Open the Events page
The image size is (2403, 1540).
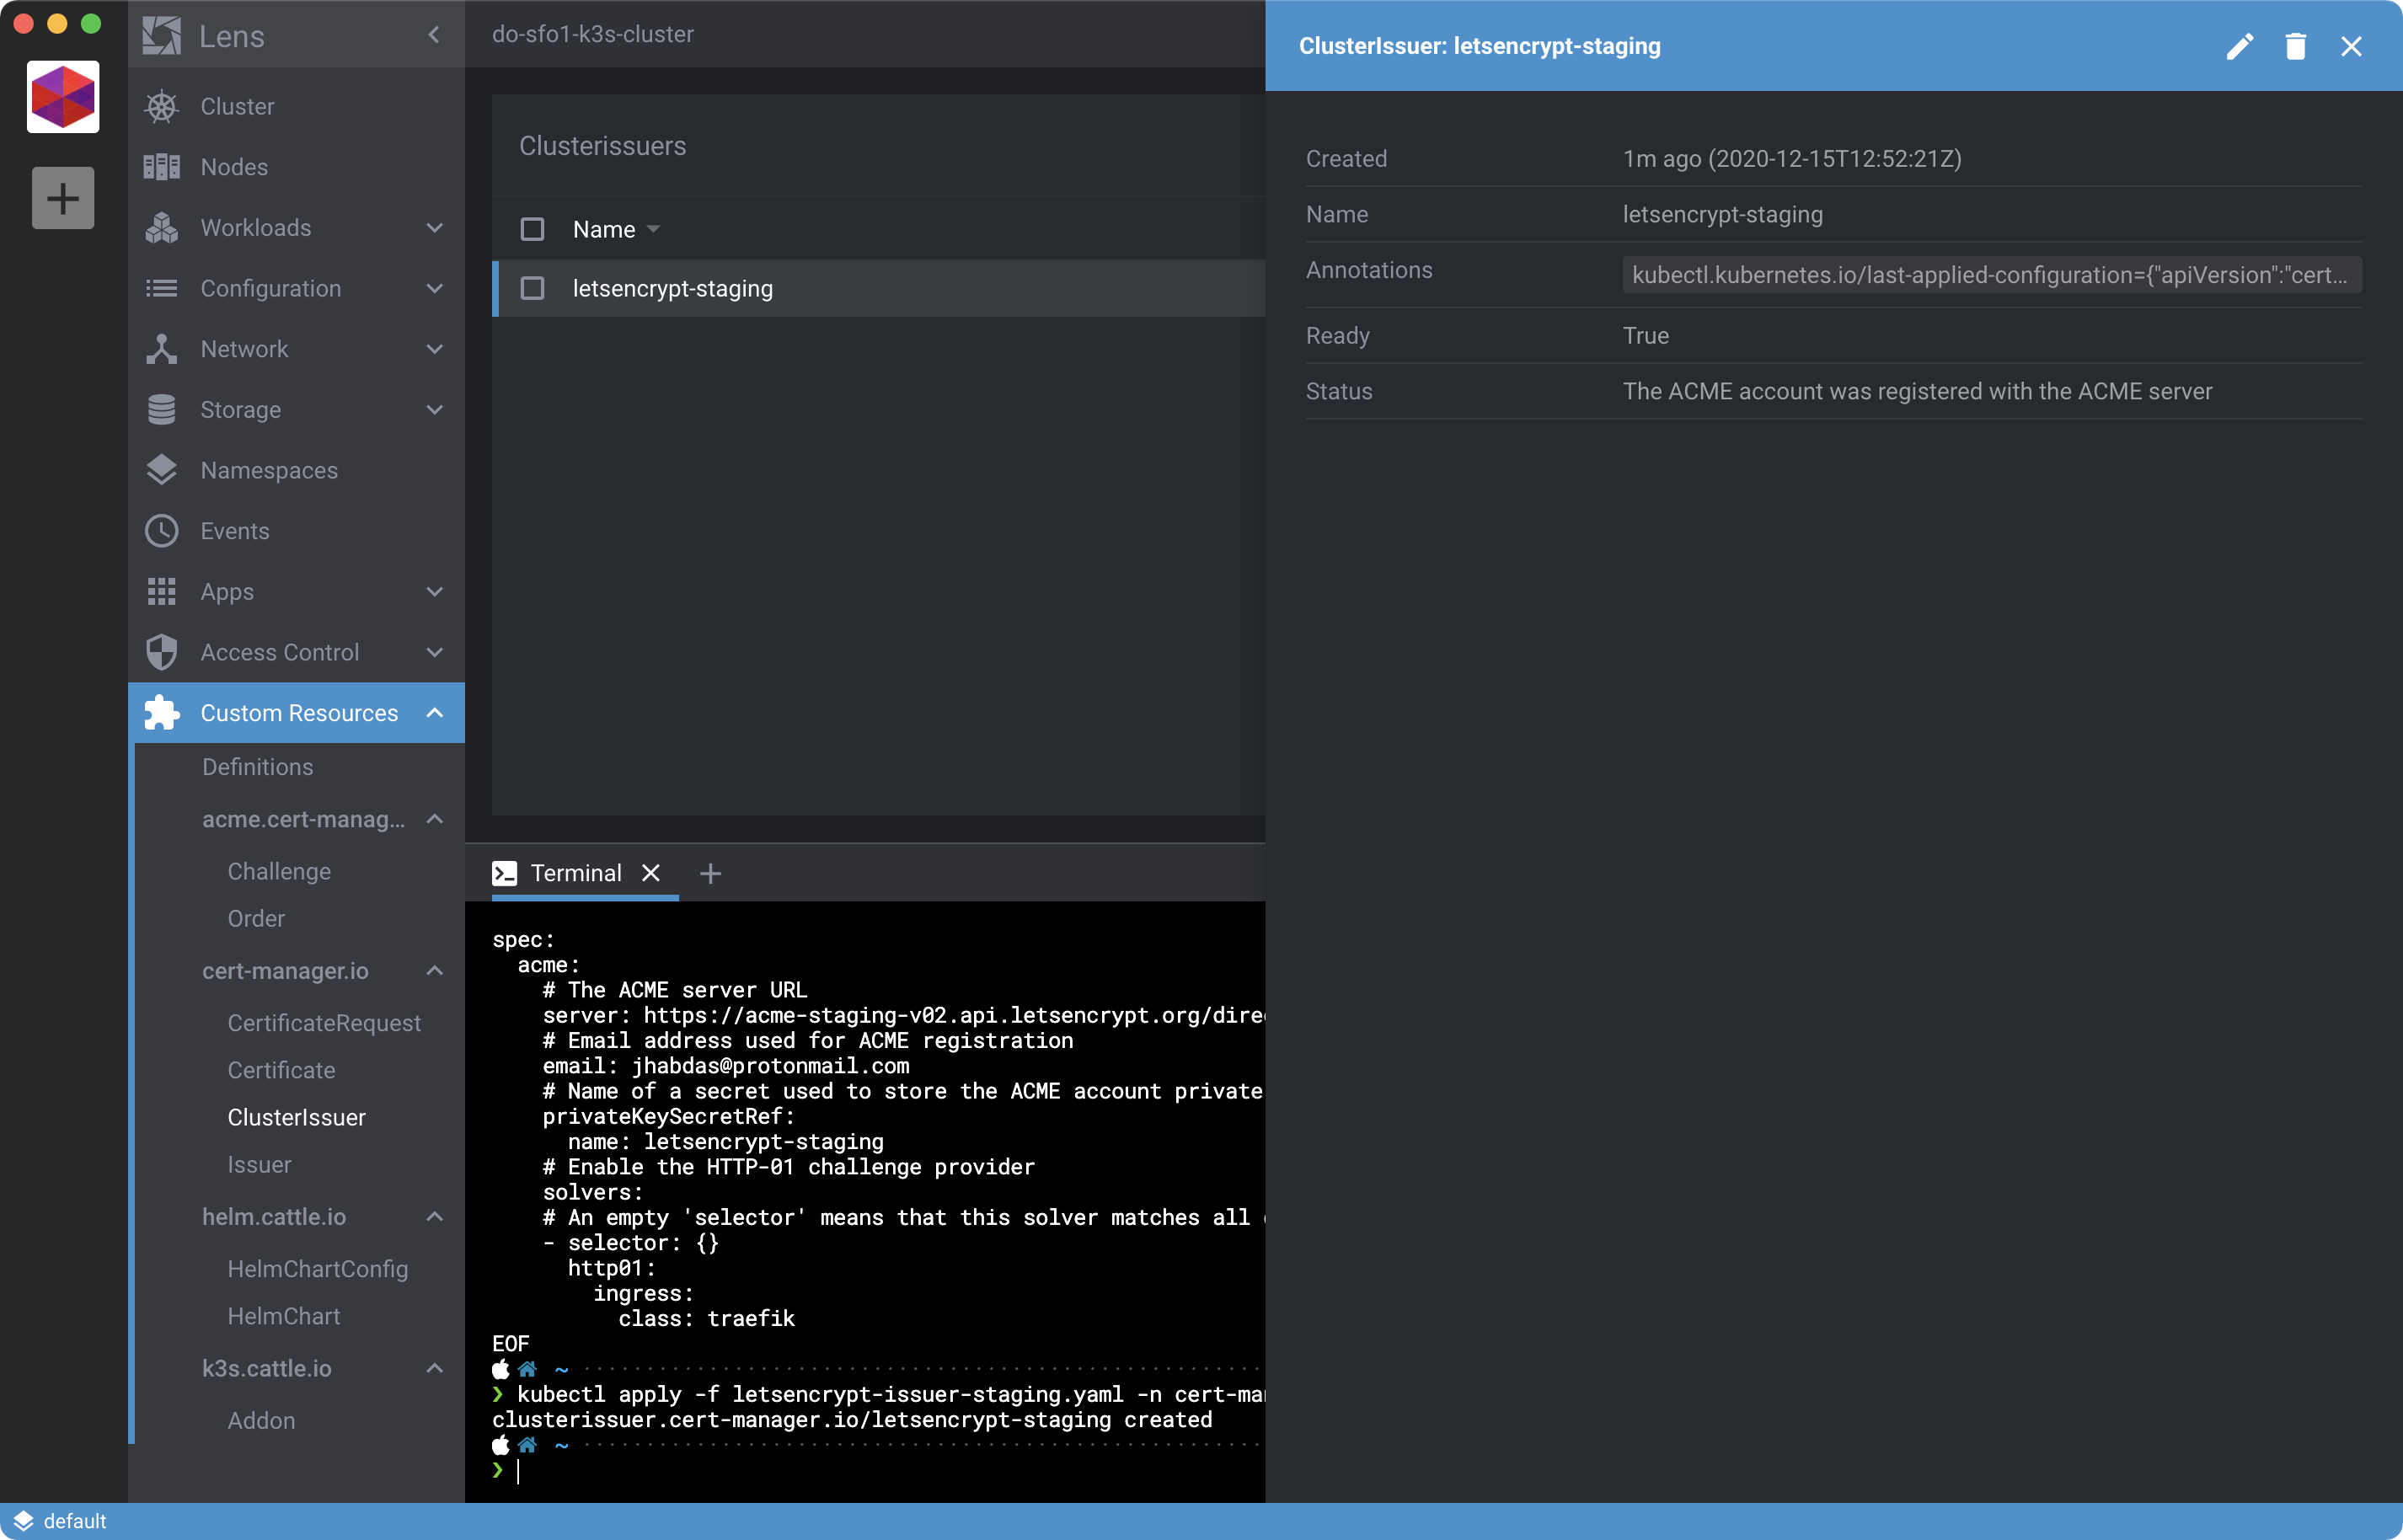pyautogui.click(x=235, y=531)
